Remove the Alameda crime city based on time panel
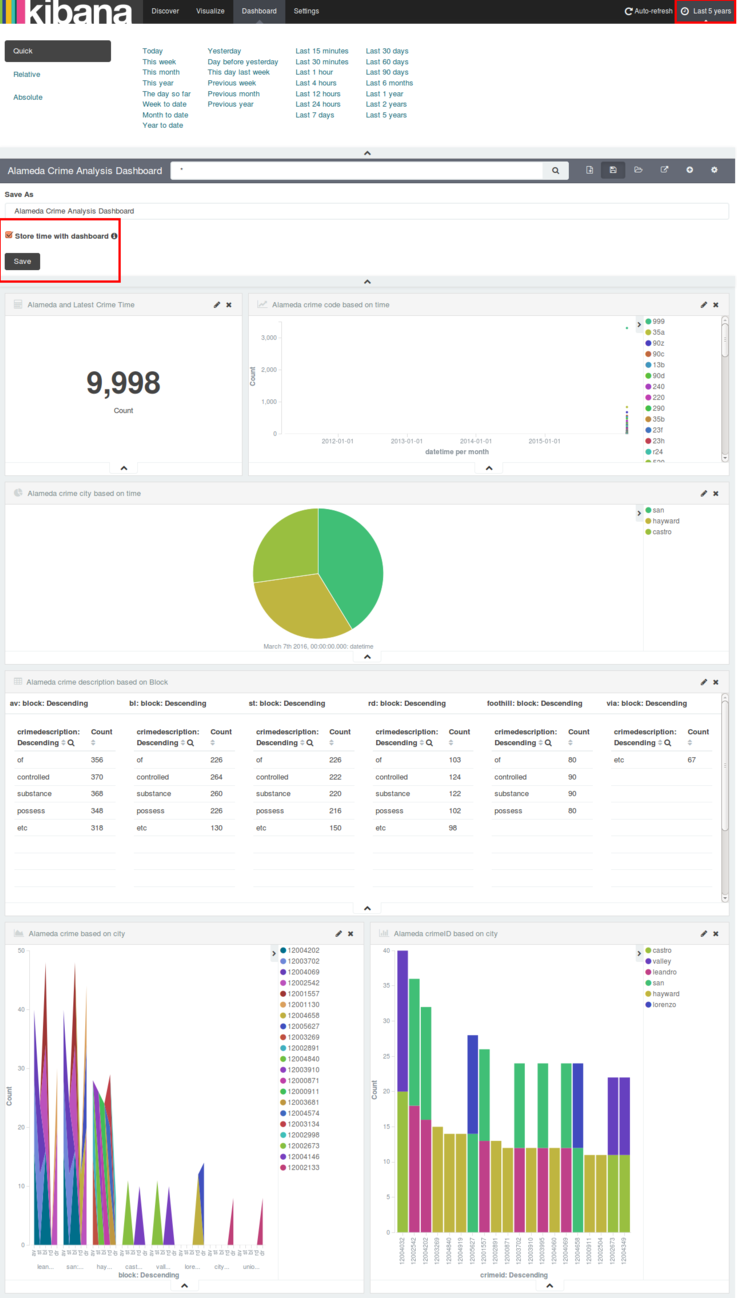 point(716,493)
